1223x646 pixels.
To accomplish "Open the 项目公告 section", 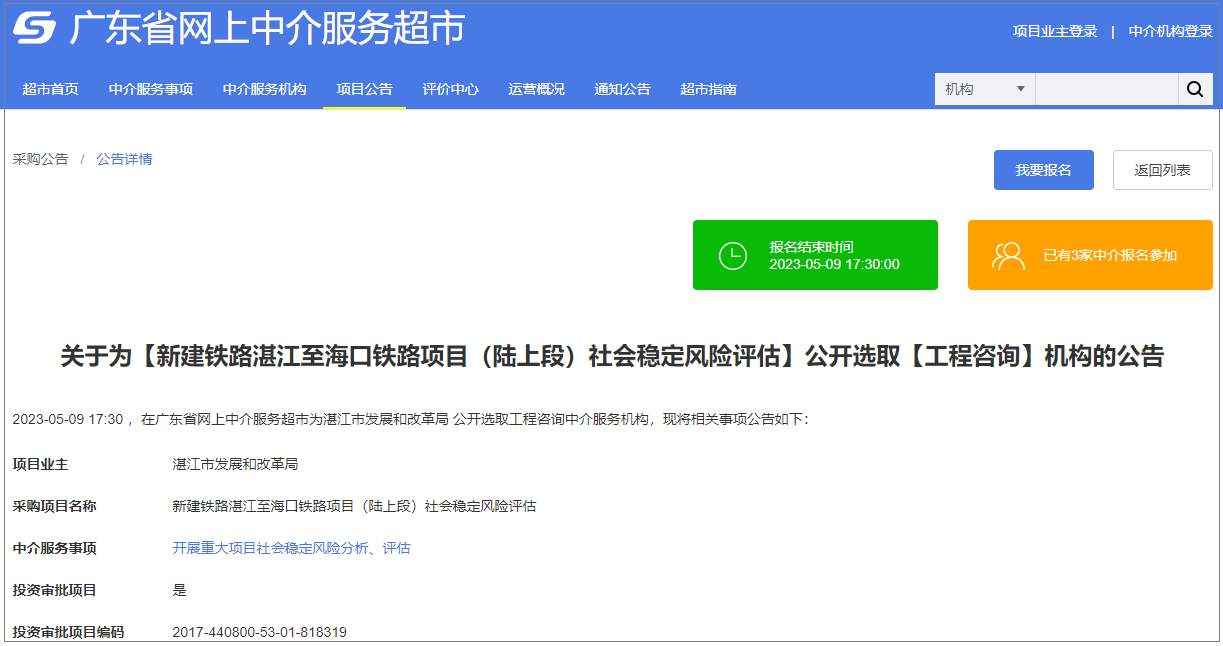I will (x=364, y=89).
